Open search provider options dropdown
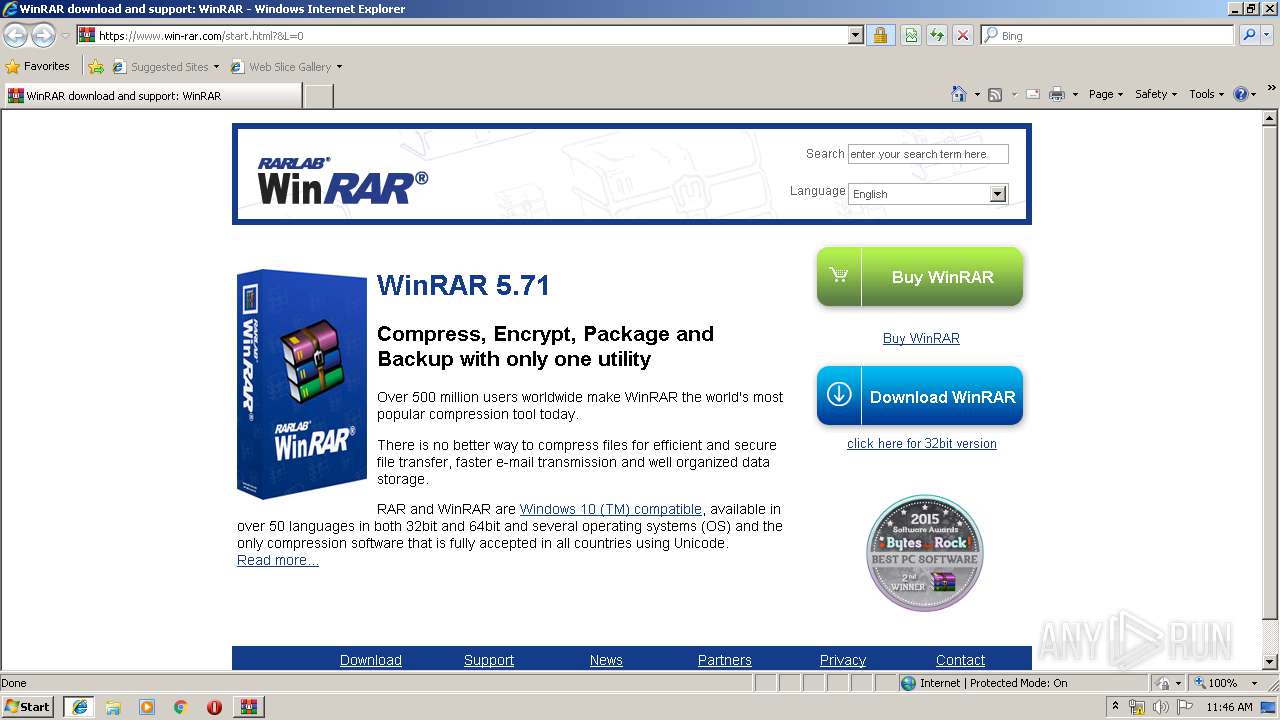Image resolution: width=1280 pixels, height=720 pixels. click(x=1268, y=36)
